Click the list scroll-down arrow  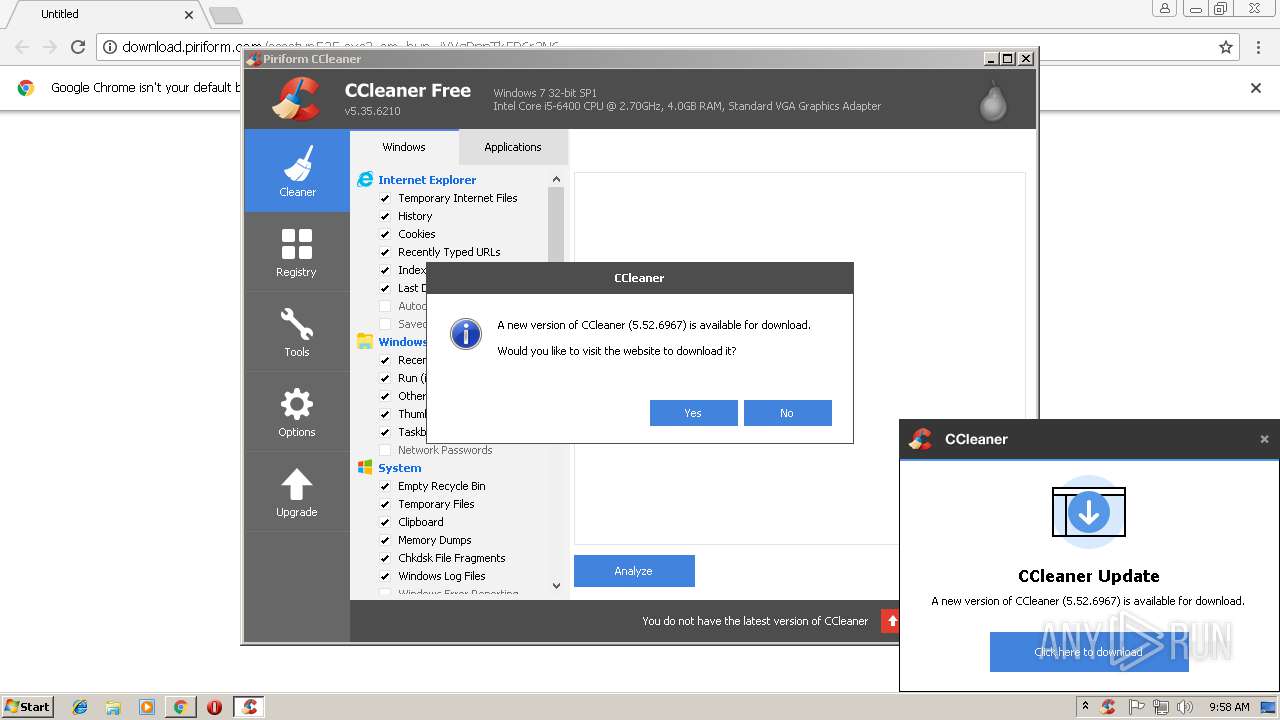click(556, 586)
